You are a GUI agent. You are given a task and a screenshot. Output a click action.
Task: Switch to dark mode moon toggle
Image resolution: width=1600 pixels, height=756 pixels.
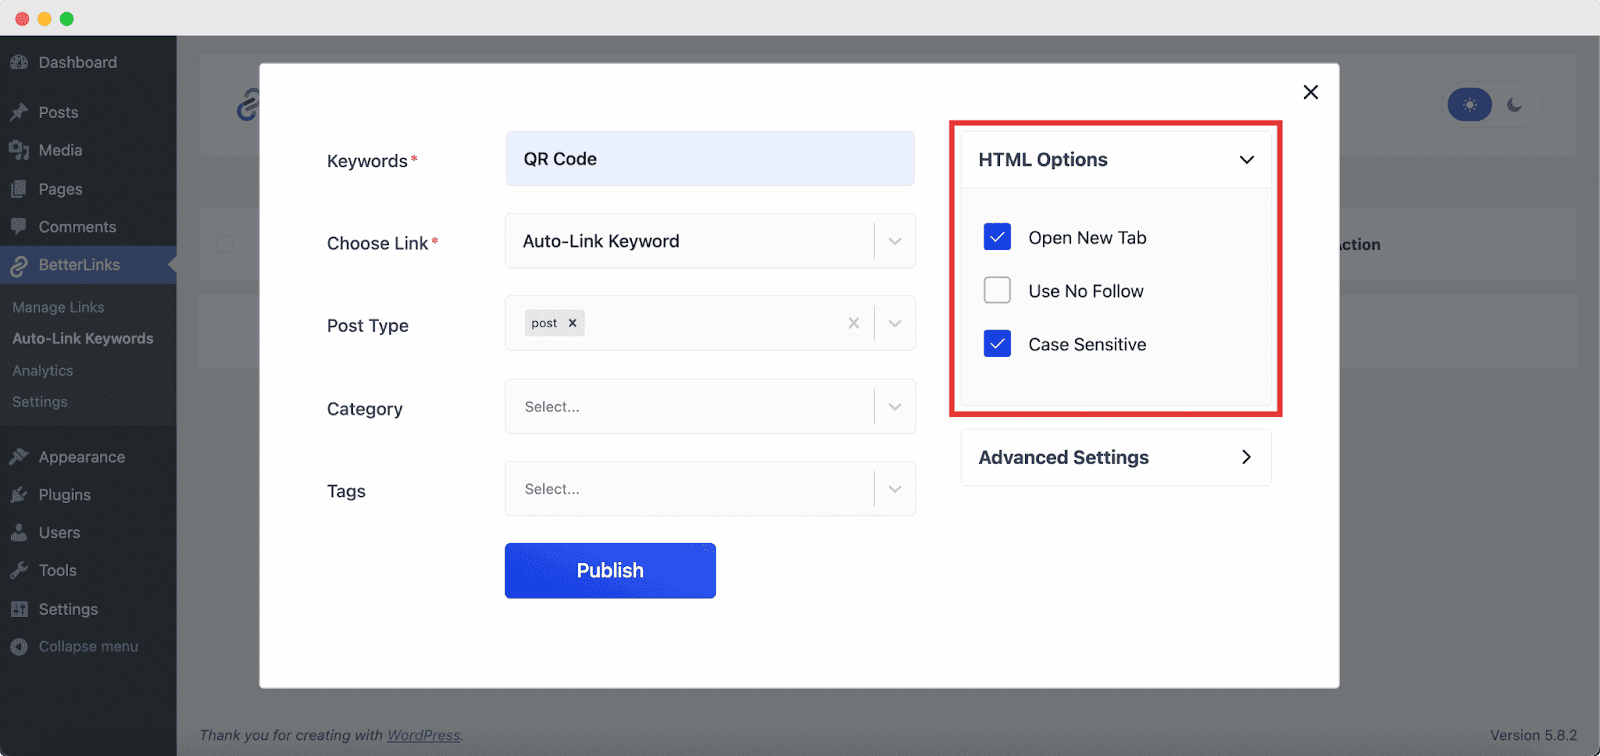(1515, 105)
